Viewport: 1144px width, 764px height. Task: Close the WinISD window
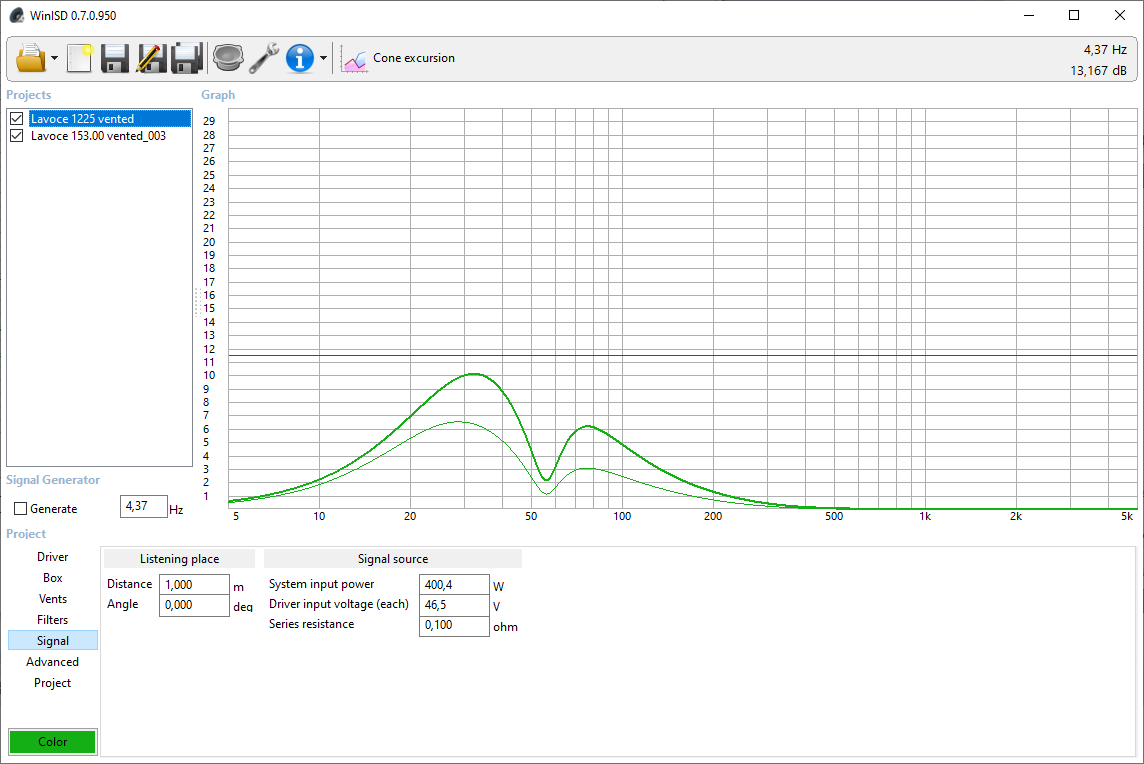tap(1120, 15)
